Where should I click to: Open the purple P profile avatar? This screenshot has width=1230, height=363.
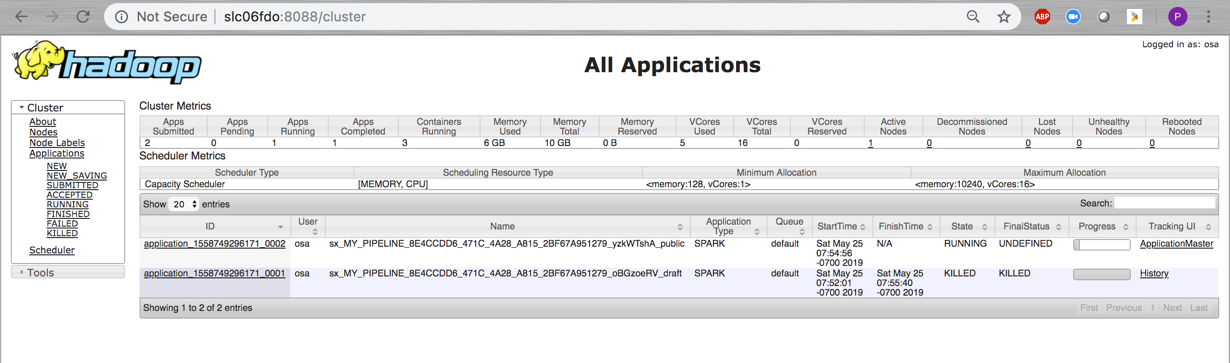coord(1177,17)
